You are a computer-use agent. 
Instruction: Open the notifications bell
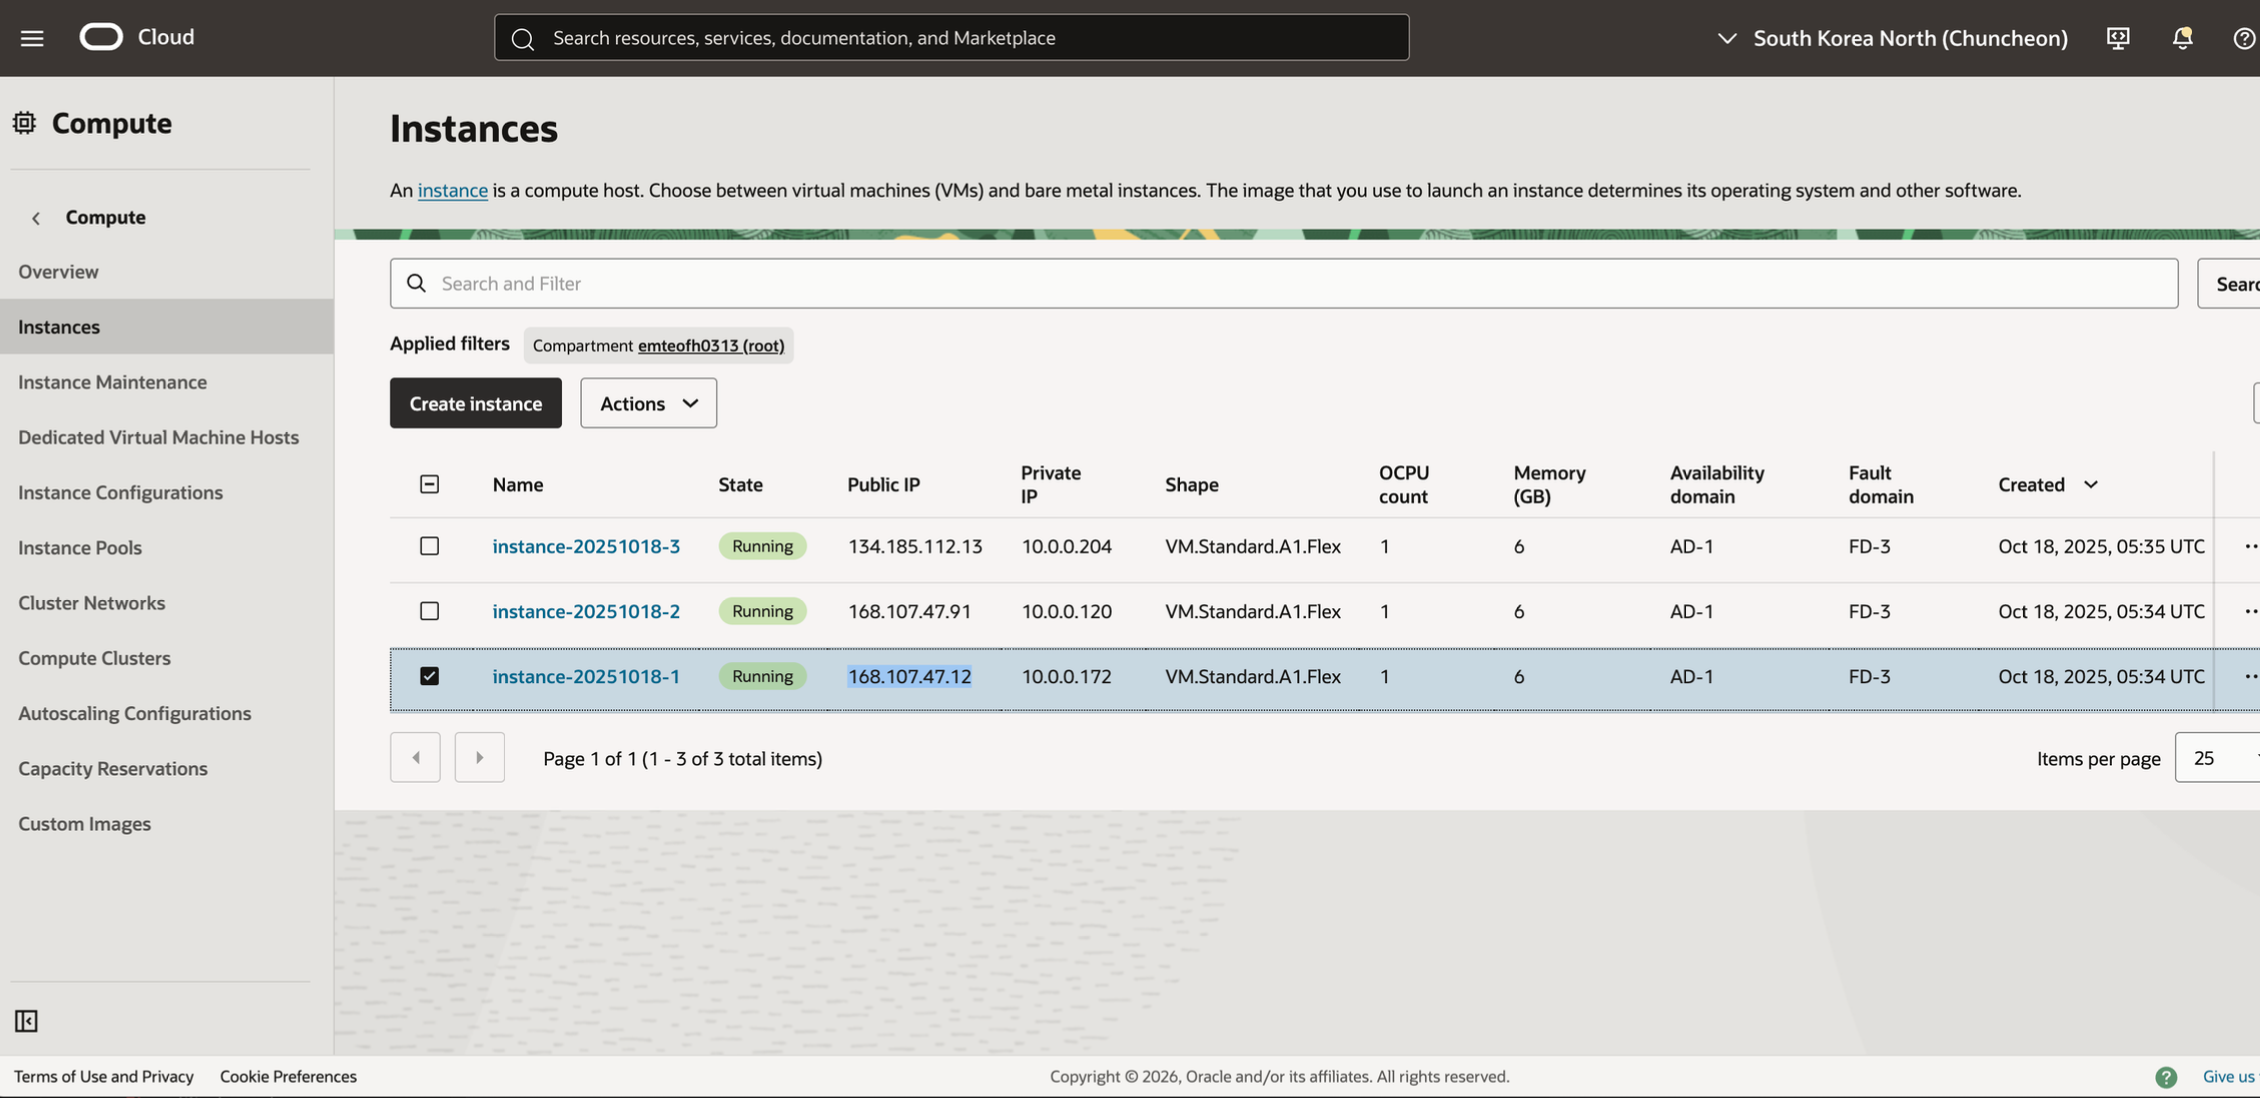[2182, 38]
